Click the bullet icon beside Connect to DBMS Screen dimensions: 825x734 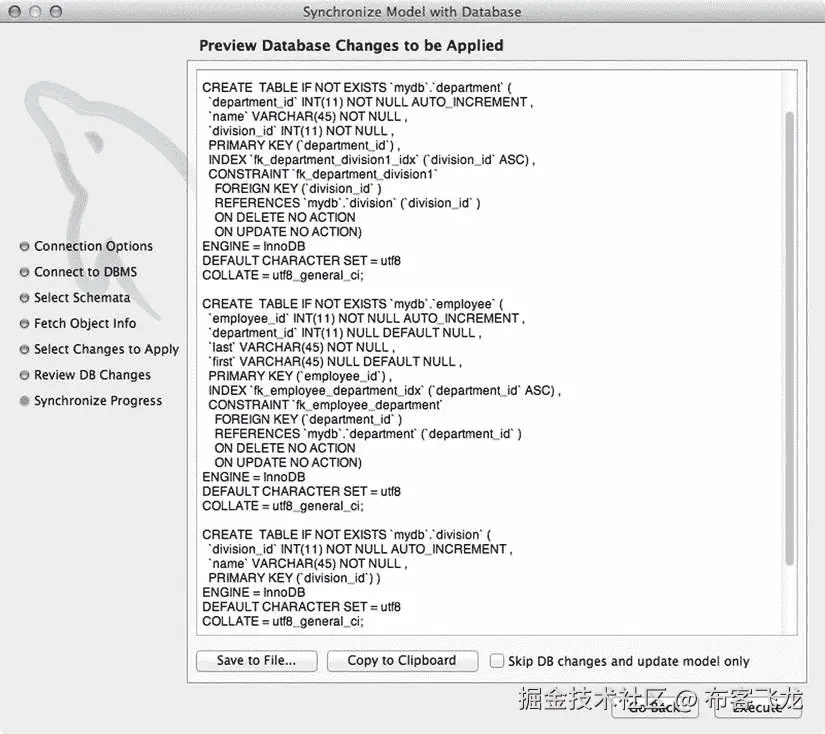point(24,272)
